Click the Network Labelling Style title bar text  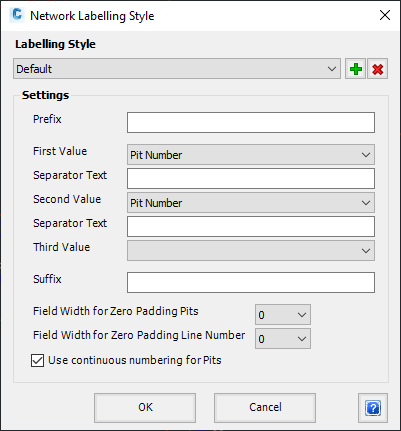(x=92, y=16)
